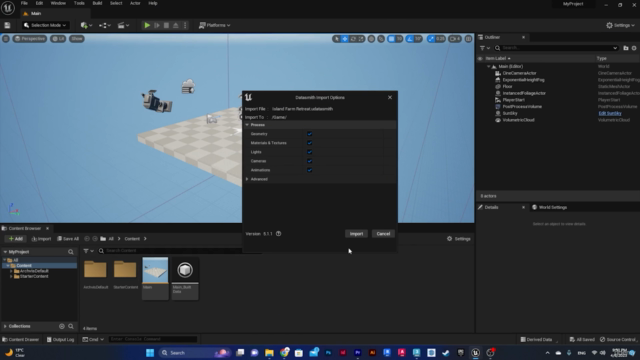Image resolution: width=640 pixels, height=360 pixels.
Task: Open the Build menu
Action: [97, 3]
